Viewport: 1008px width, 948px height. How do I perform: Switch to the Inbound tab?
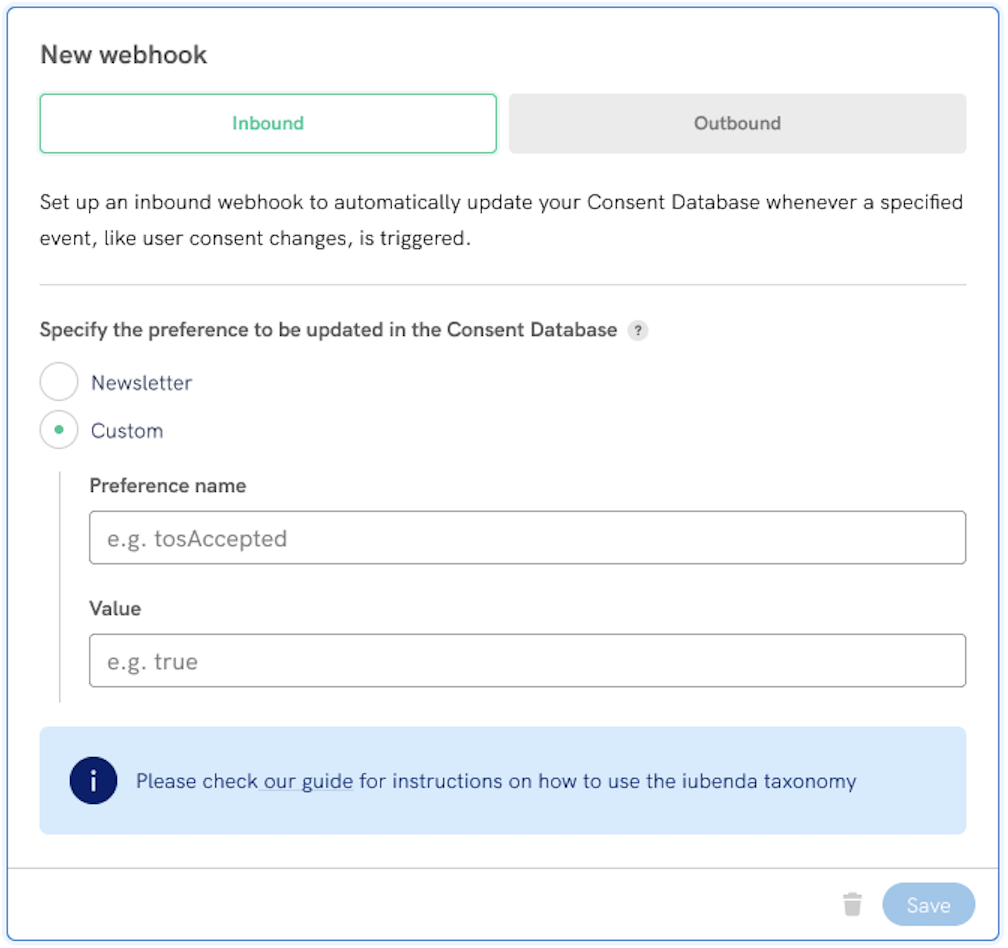(x=268, y=124)
